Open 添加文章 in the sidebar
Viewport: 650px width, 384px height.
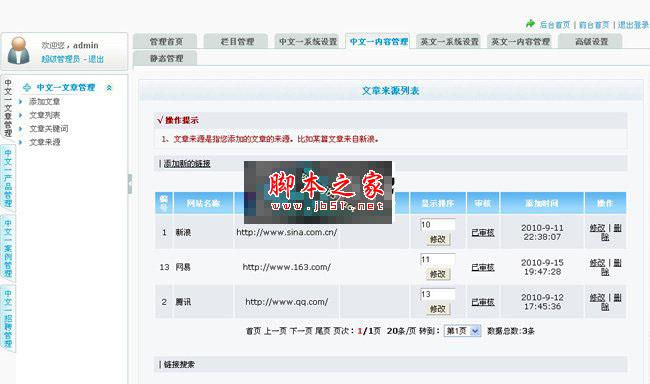click(45, 102)
